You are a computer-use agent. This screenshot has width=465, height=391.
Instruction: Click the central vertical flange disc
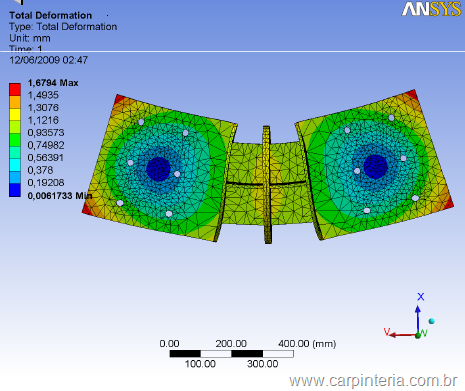[267, 185]
